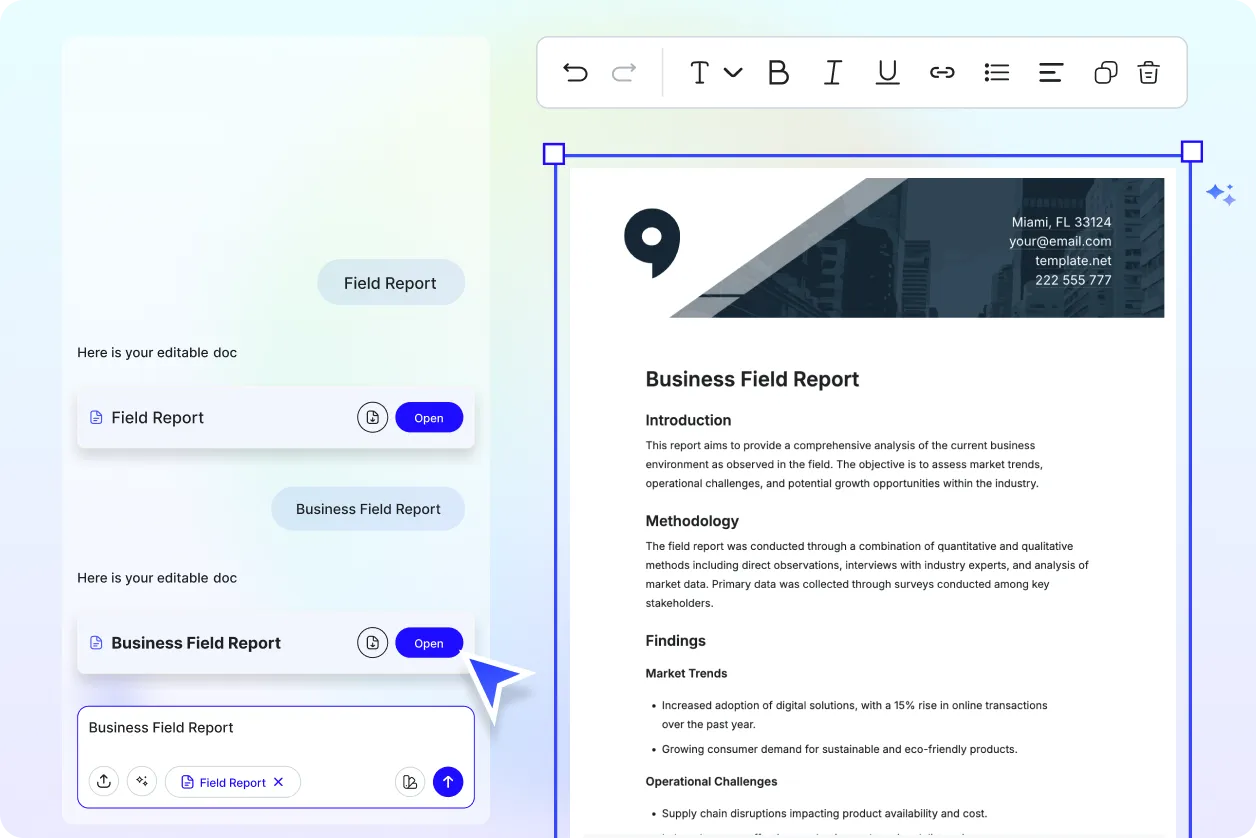Download the Field Report document
This screenshot has height=838, width=1256.
click(x=372, y=417)
